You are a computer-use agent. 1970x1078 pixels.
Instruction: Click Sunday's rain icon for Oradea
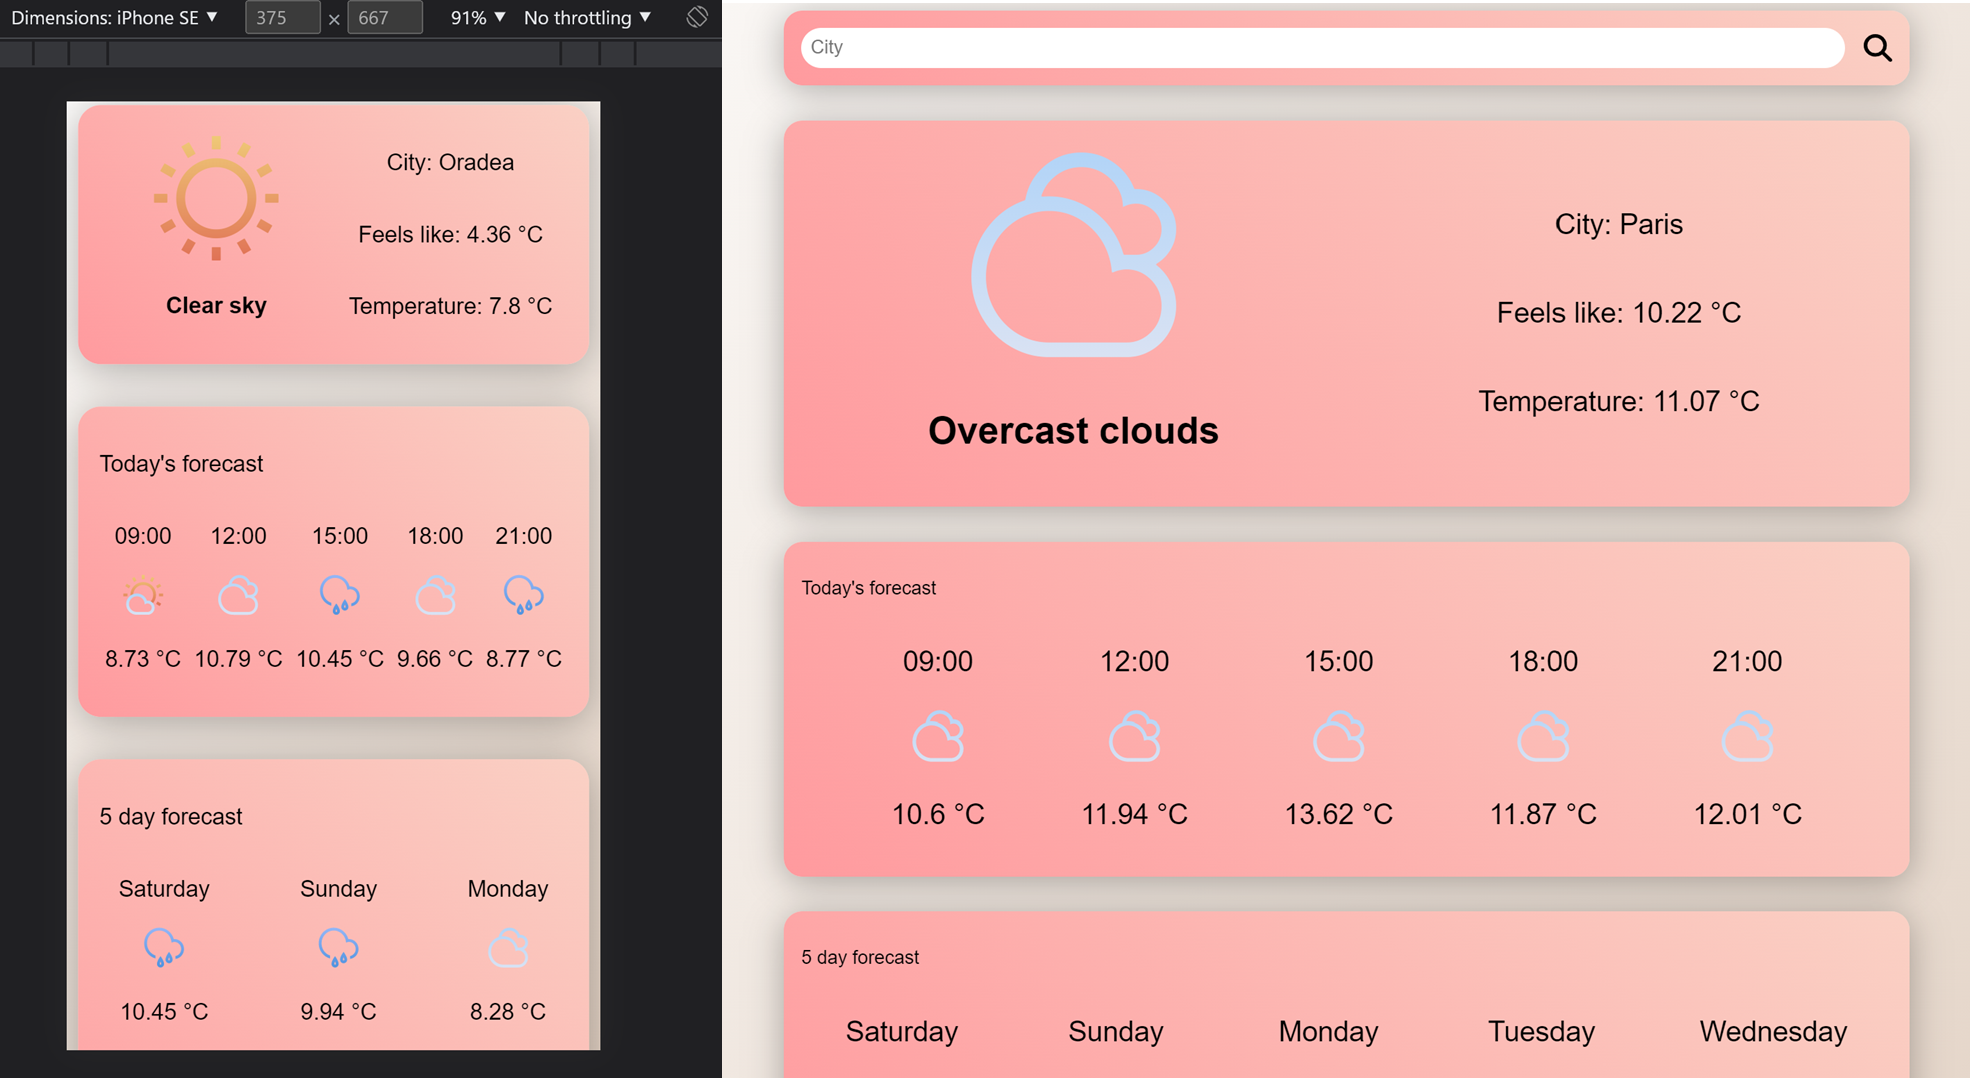click(338, 948)
